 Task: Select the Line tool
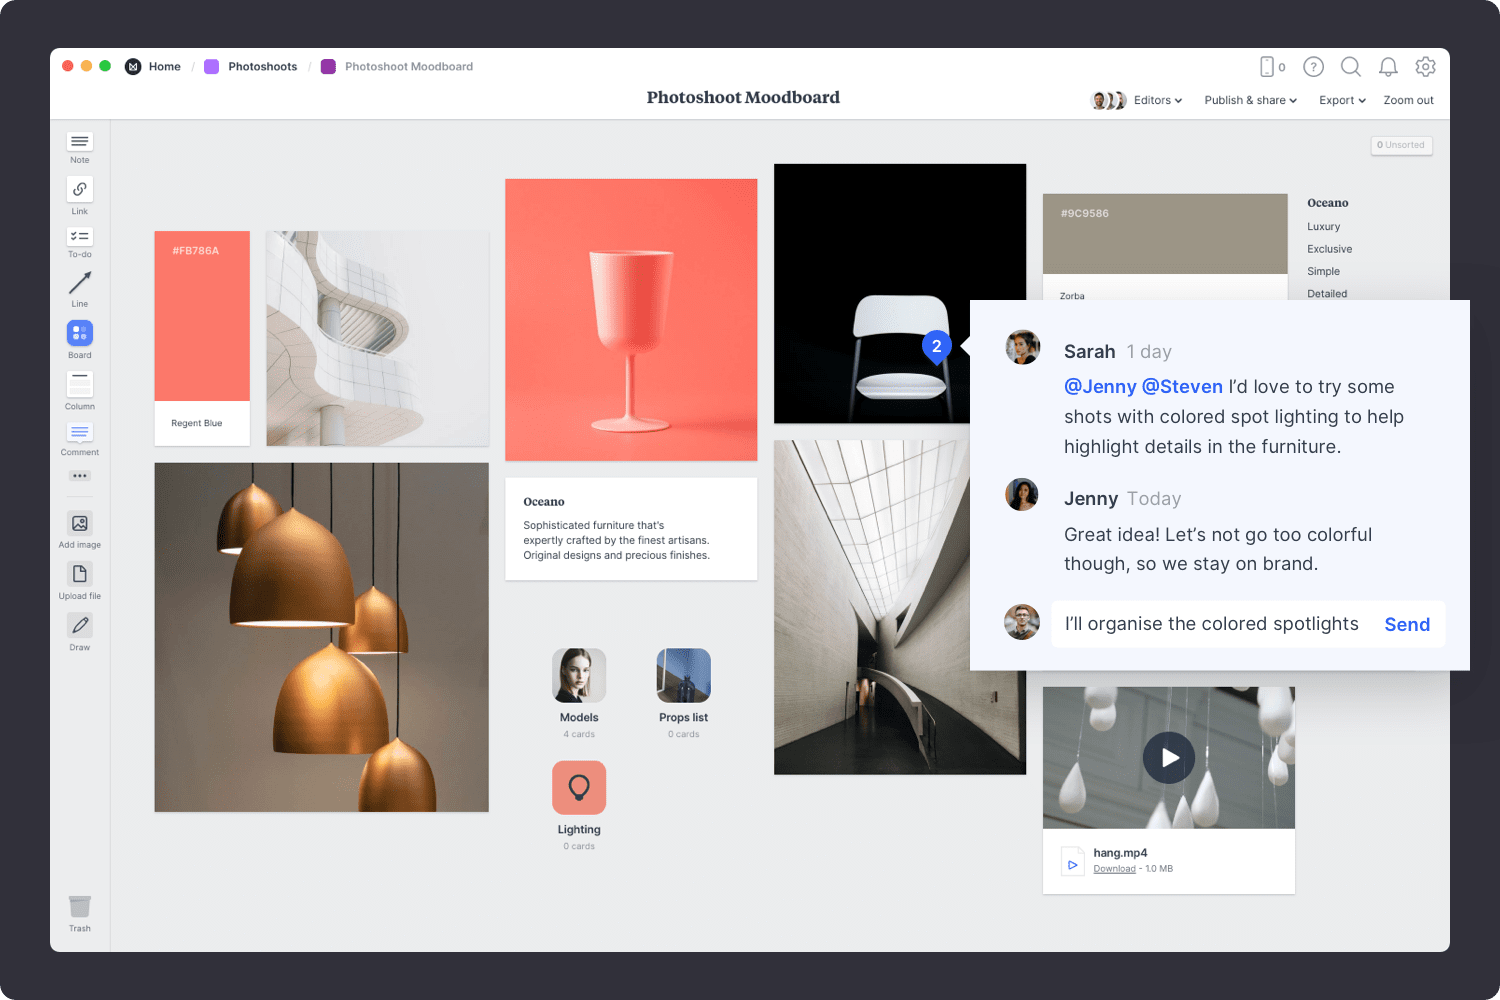tap(80, 284)
